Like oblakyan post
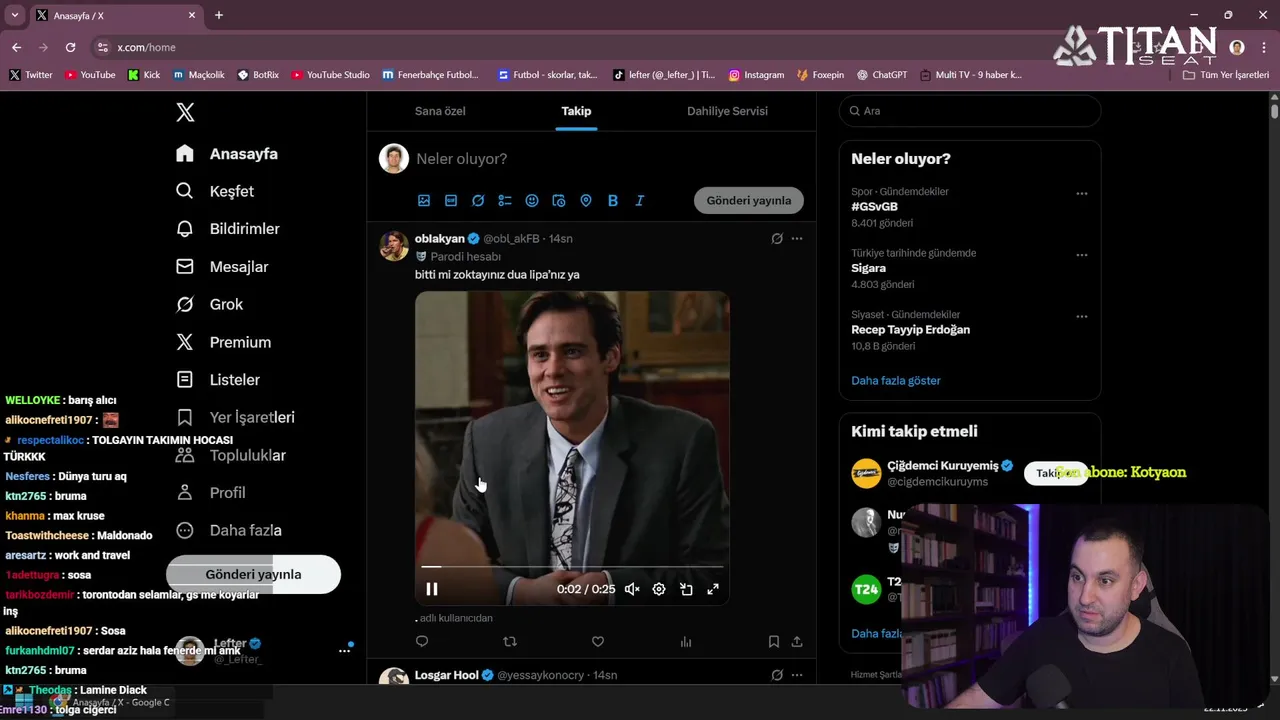The image size is (1280, 720). point(598,642)
